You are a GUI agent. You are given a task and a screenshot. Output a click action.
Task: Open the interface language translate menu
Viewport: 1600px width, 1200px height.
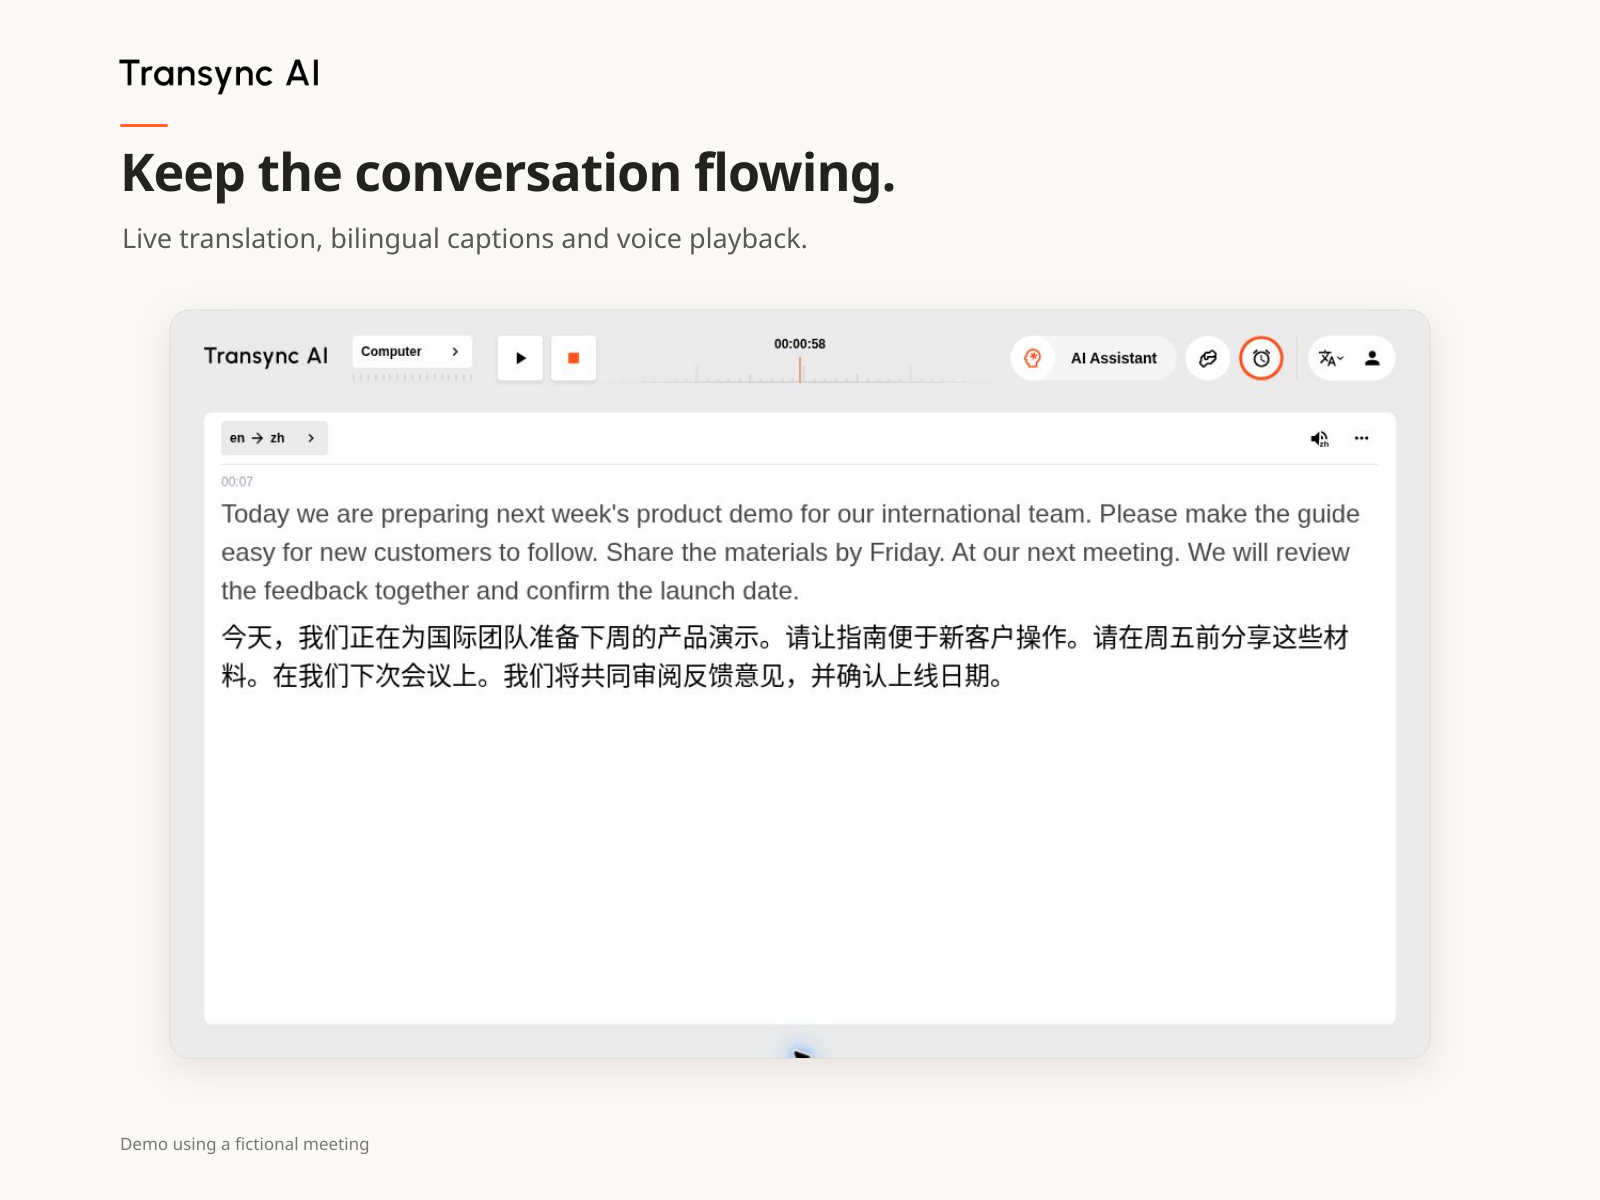[x=1331, y=358]
